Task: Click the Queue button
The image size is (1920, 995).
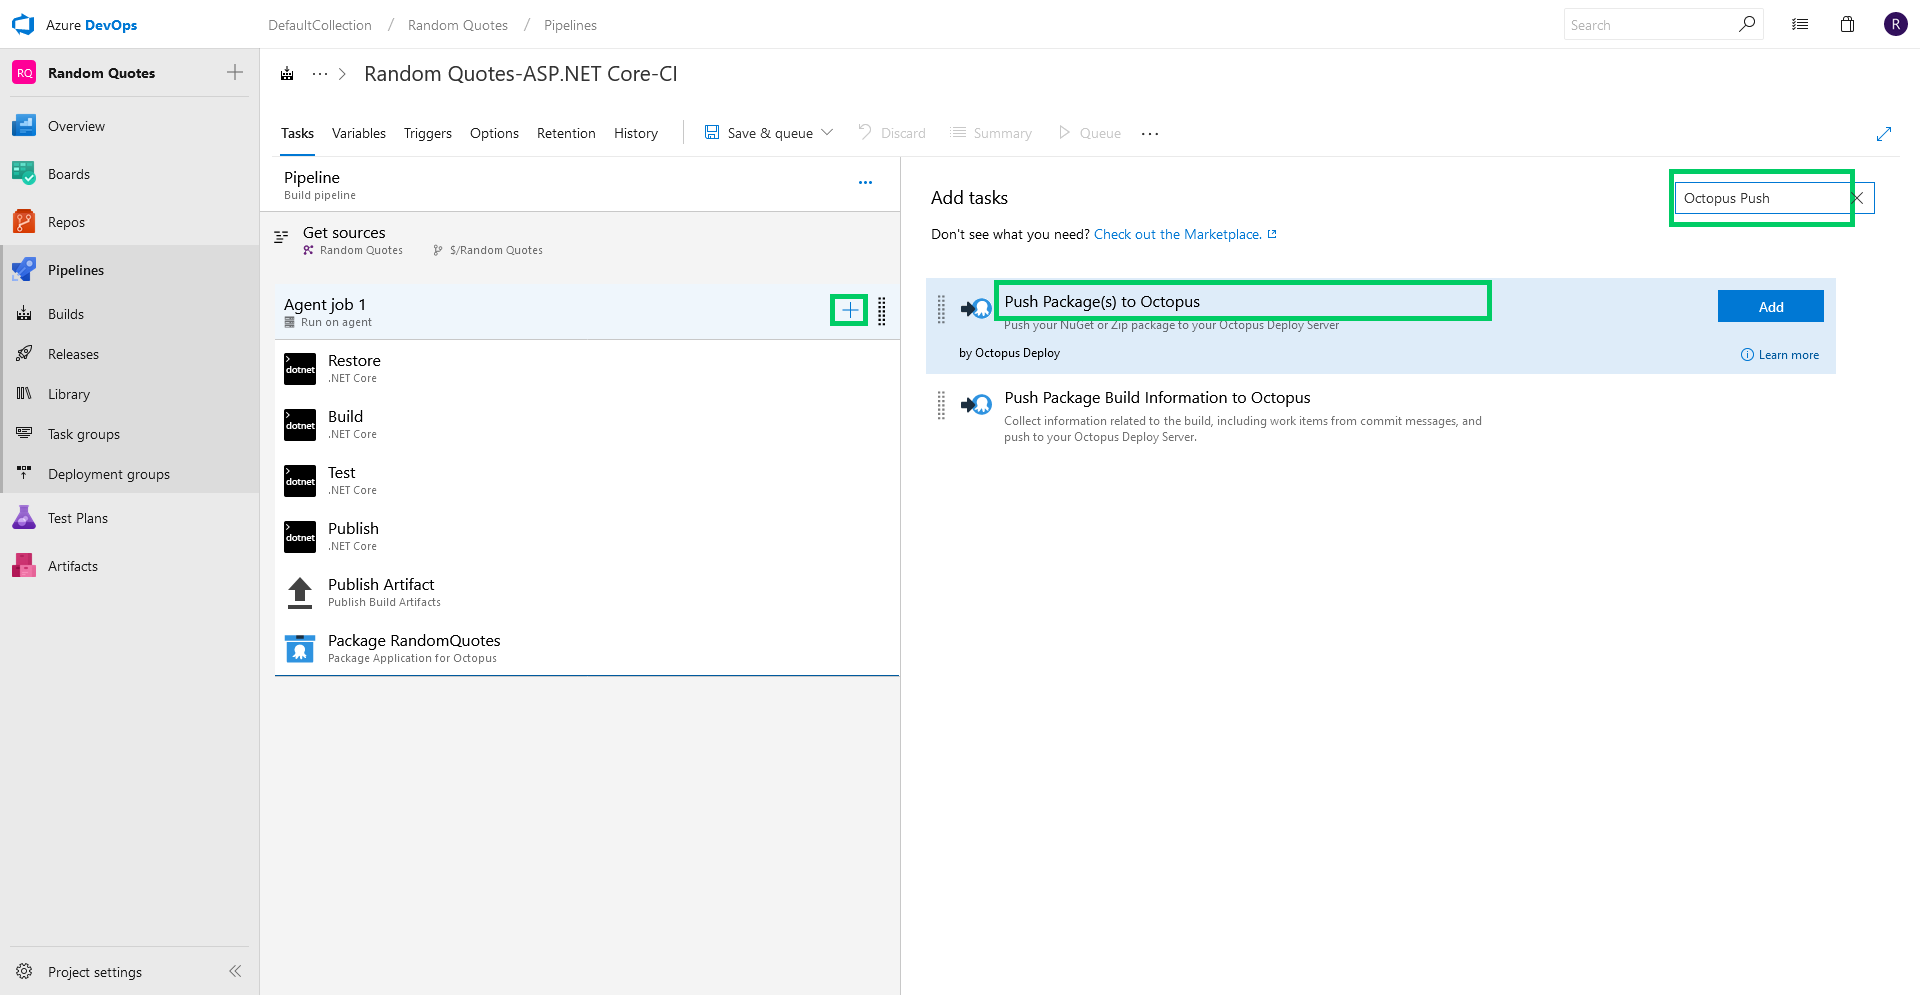Action: pyautogui.click(x=1090, y=133)
